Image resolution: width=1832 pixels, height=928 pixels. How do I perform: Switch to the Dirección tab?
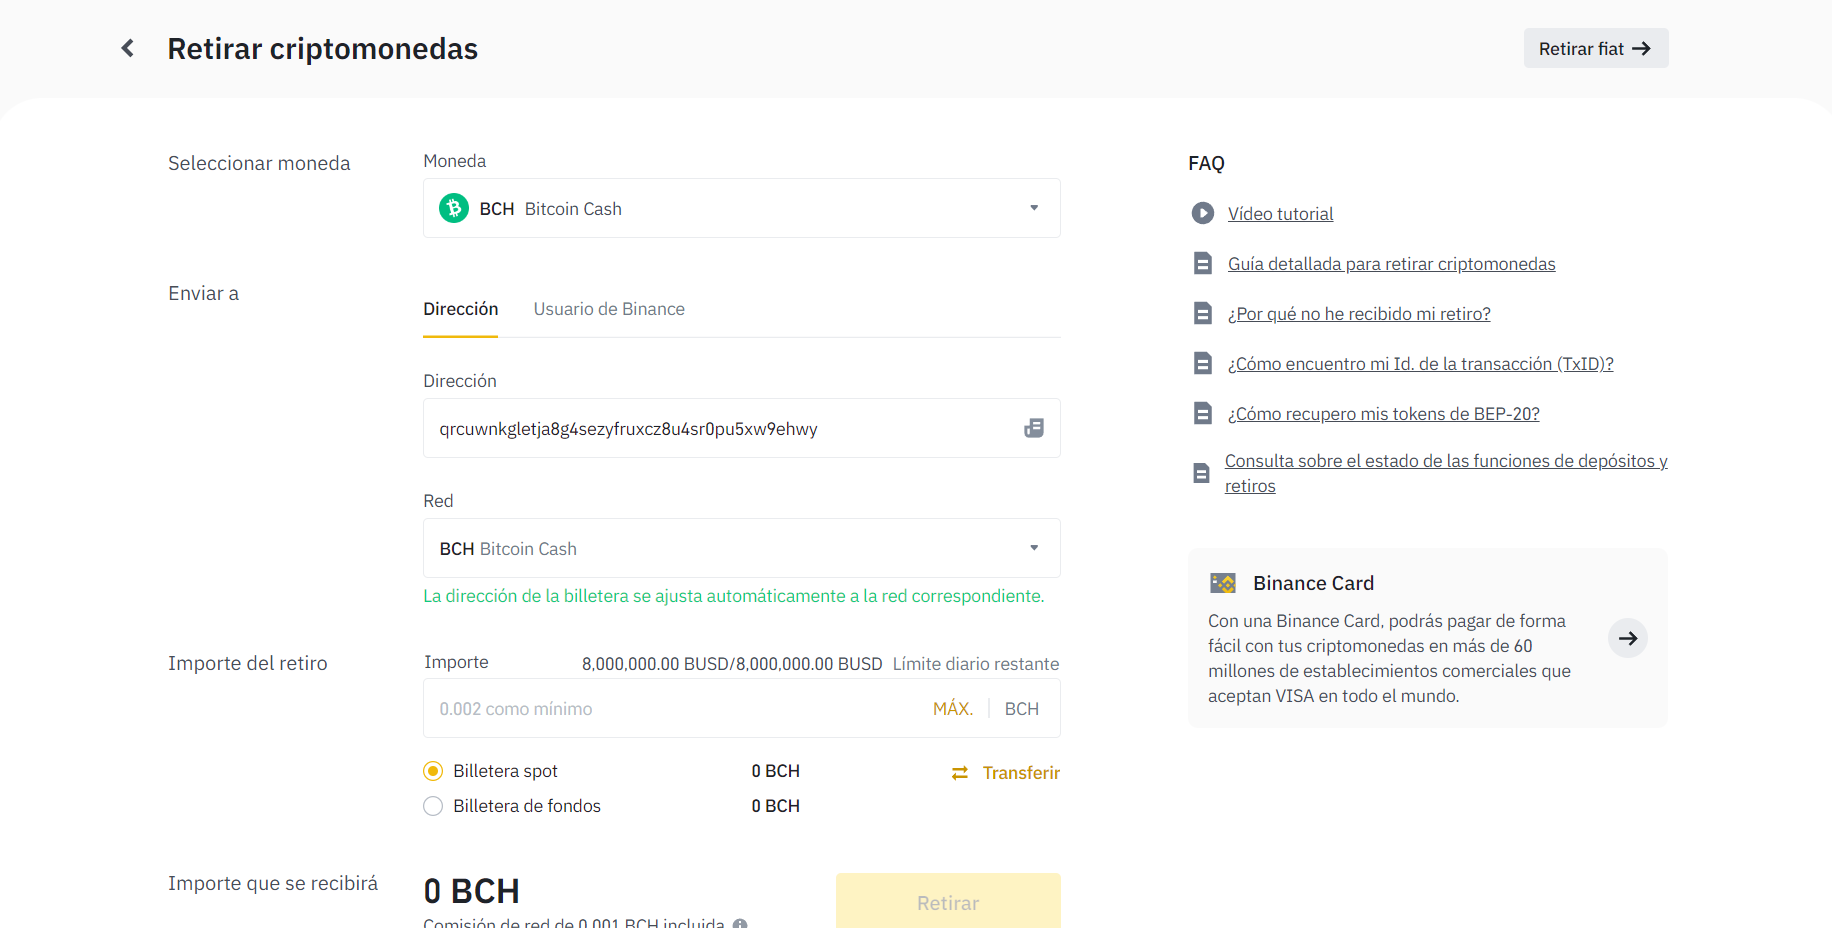[460, 309]
